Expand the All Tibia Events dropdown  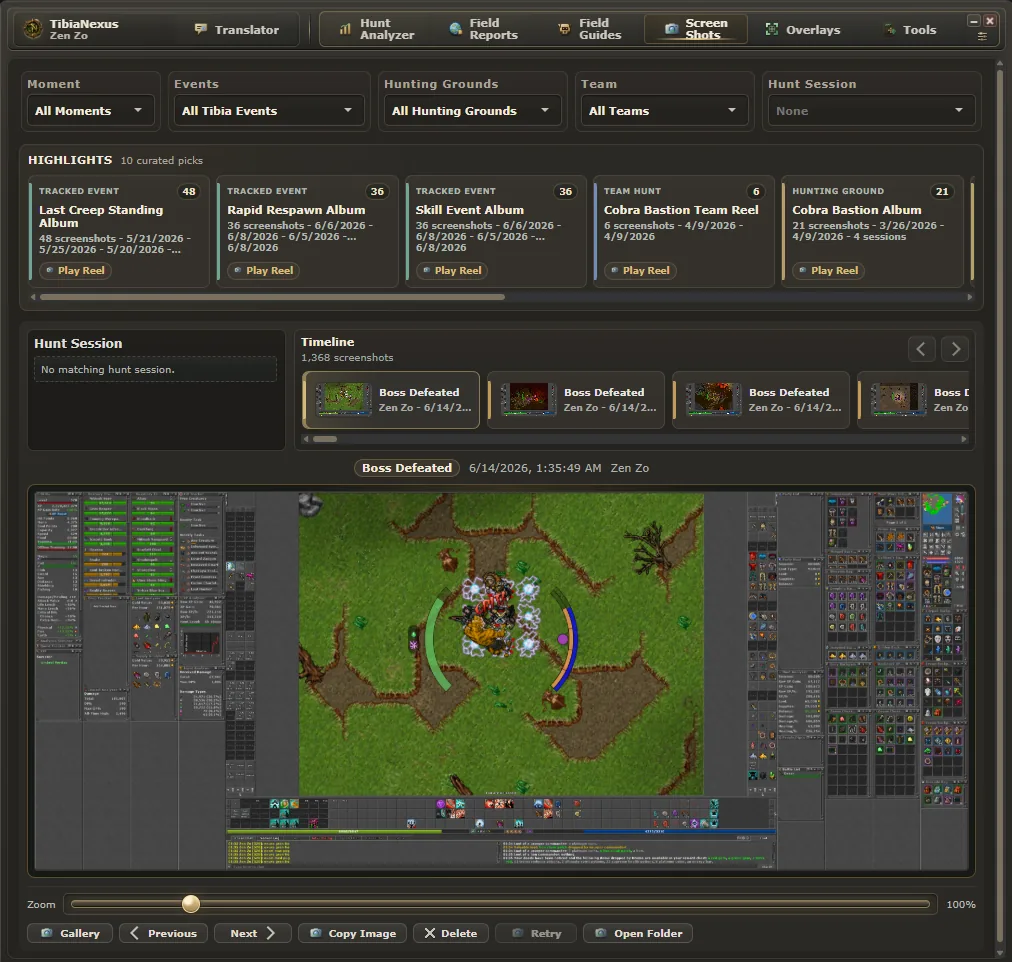pos(269,111)
